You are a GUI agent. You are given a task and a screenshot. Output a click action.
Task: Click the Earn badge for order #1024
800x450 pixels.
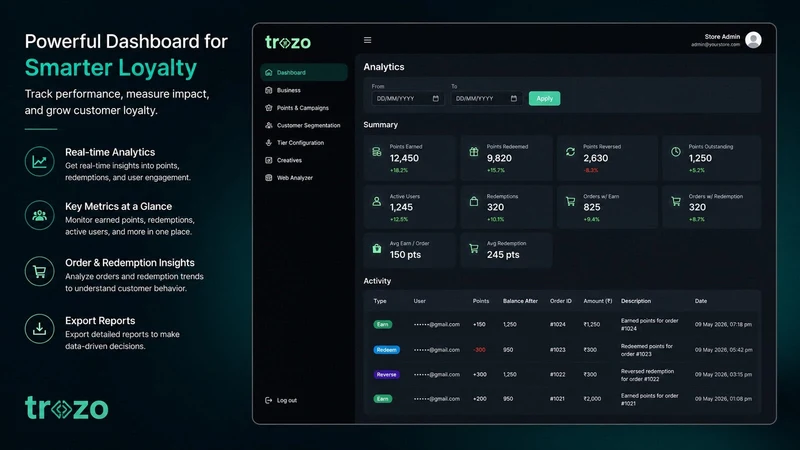click(x=383, y=324)
